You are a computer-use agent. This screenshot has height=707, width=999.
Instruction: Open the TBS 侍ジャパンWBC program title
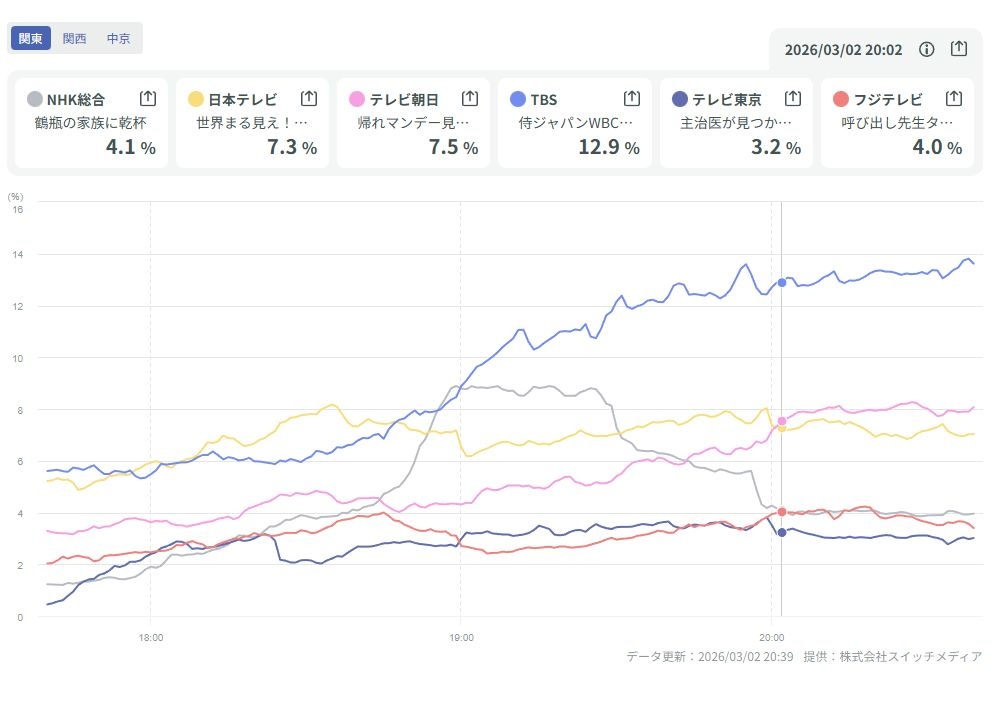pos(576,123)
